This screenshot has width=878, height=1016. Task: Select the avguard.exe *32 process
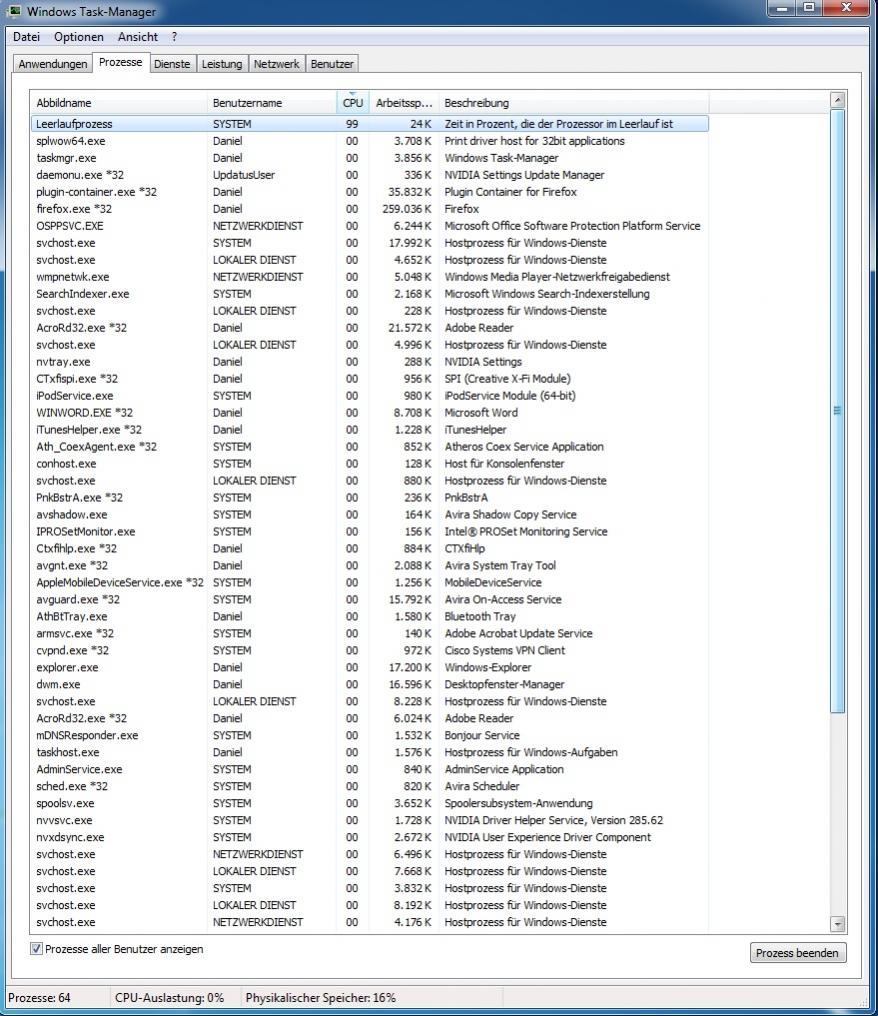[x=369, y=599]
